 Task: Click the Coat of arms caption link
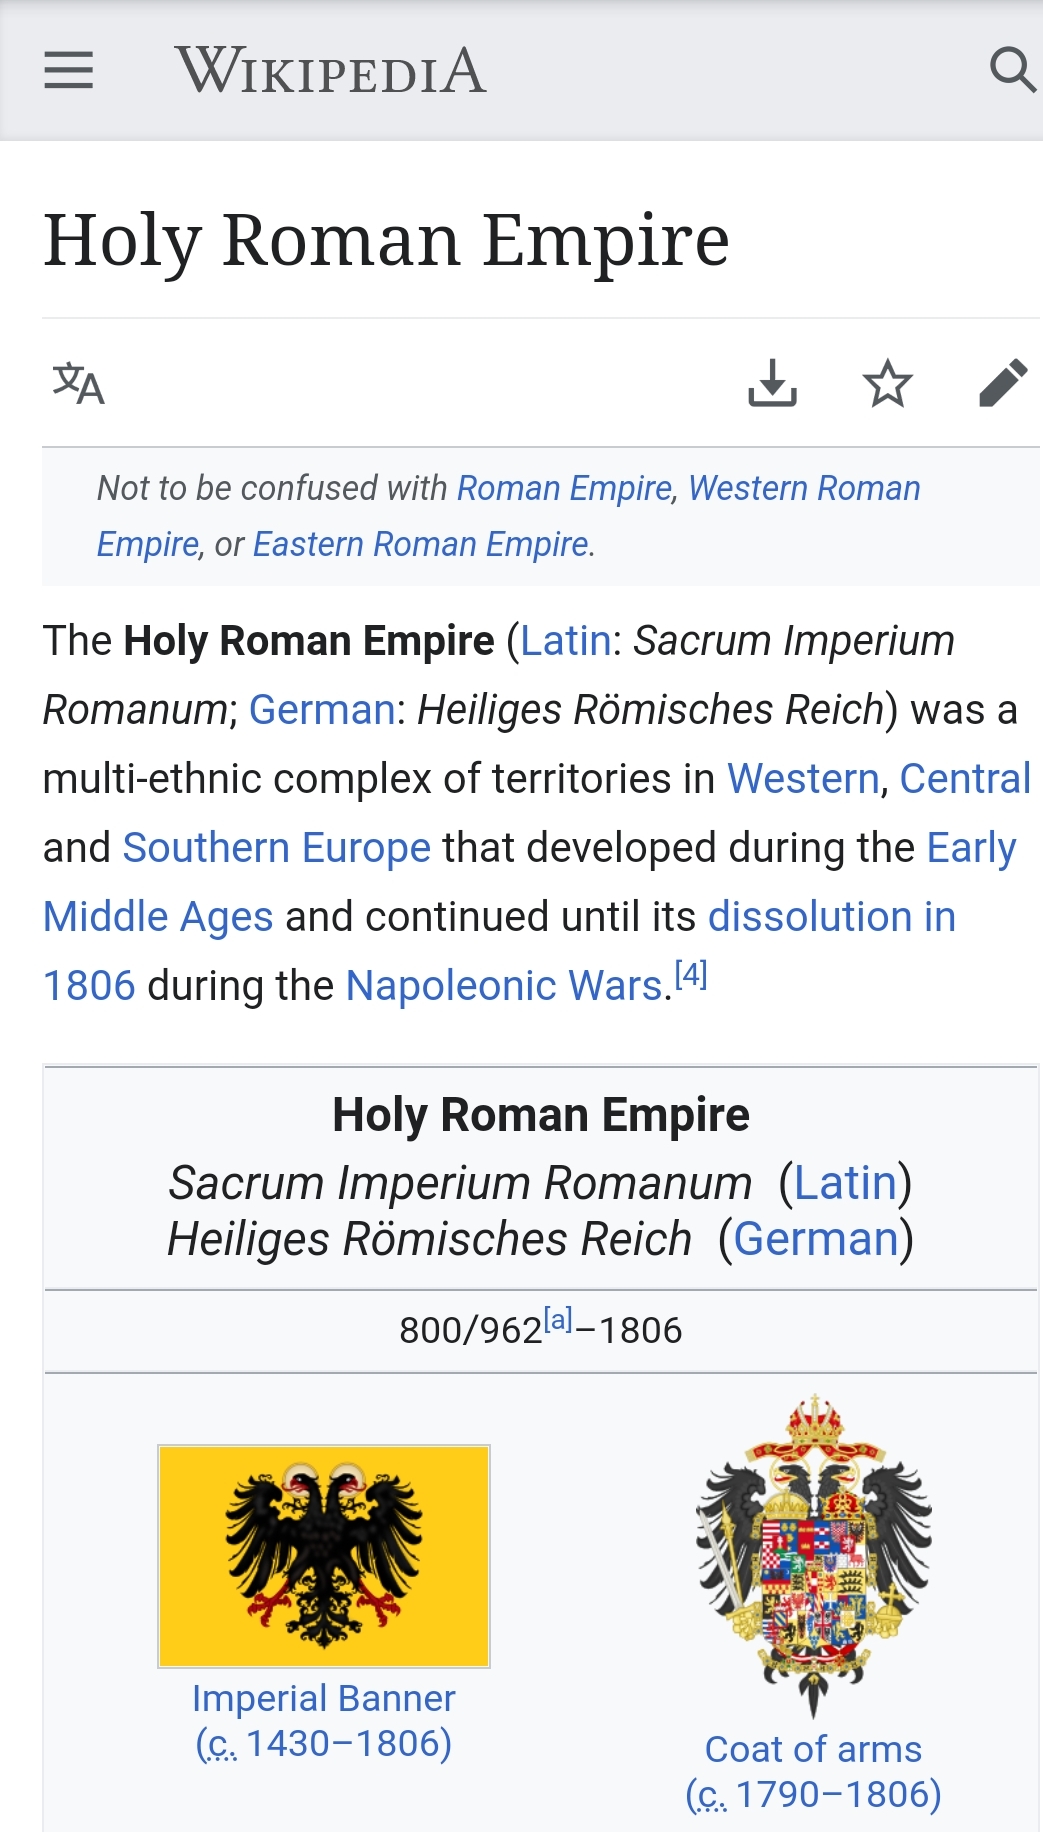[x=813, y=1749]
